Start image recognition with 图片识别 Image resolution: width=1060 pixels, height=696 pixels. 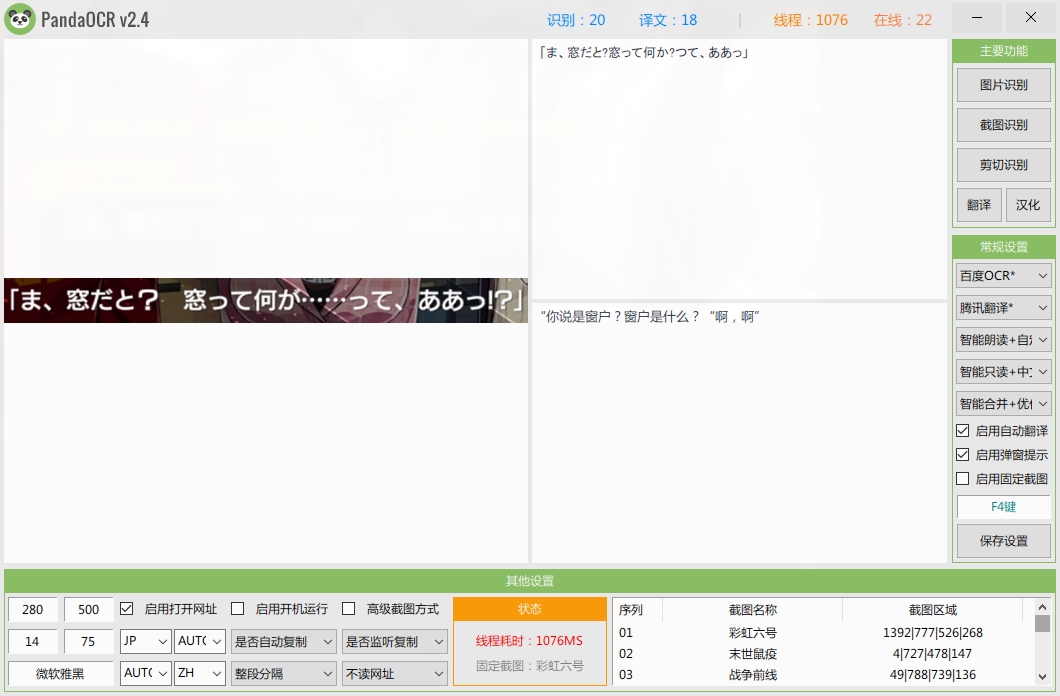pyautogui.click(x=1002, y=85)
